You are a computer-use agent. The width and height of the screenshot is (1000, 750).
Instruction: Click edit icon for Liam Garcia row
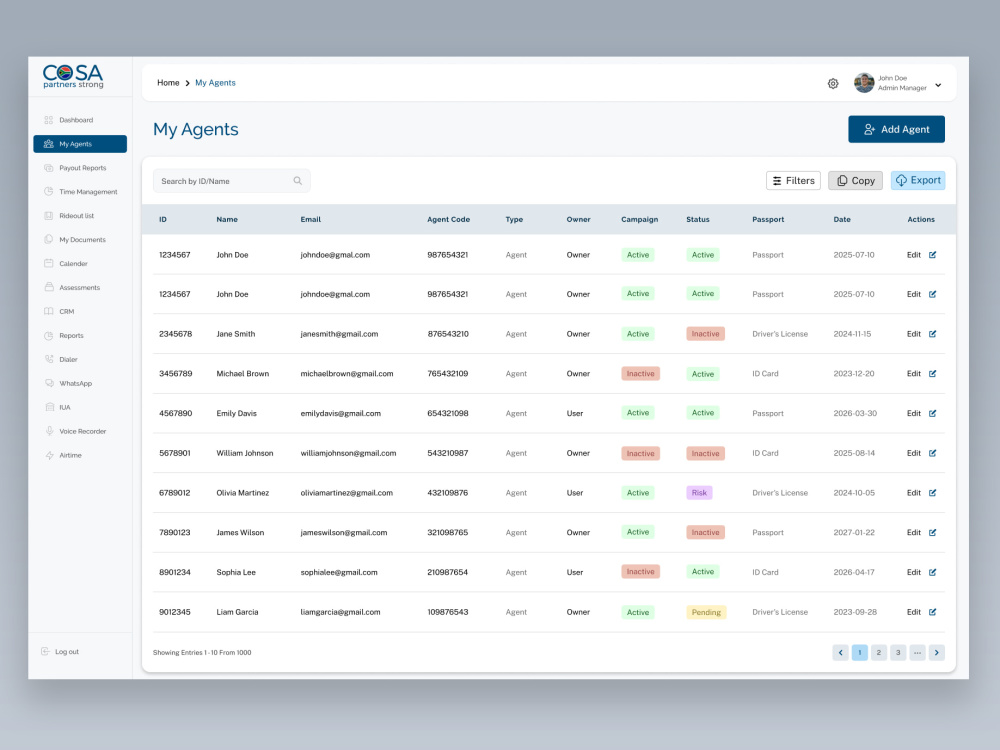(x=932, y=612)
